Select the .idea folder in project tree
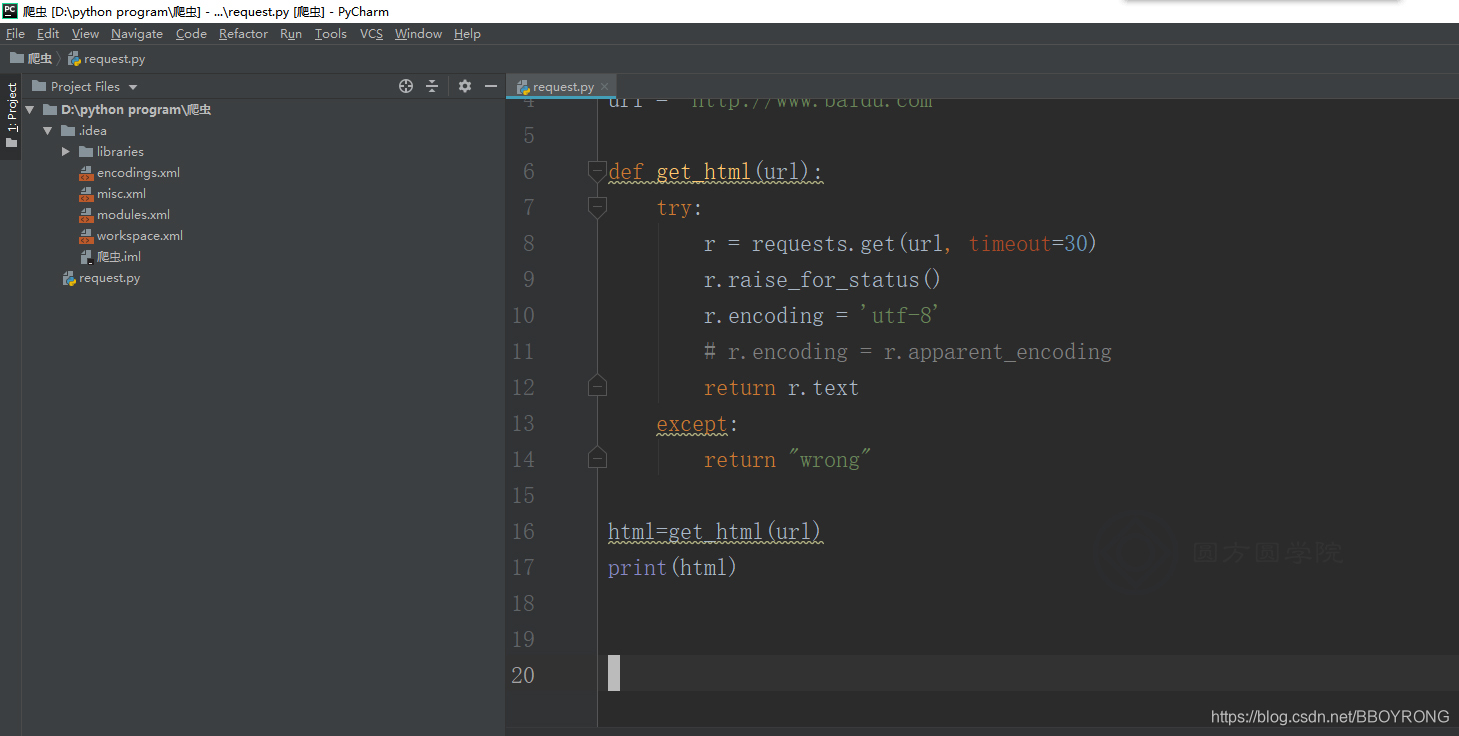The image size is (1459, 736). [x=93, y=131]
